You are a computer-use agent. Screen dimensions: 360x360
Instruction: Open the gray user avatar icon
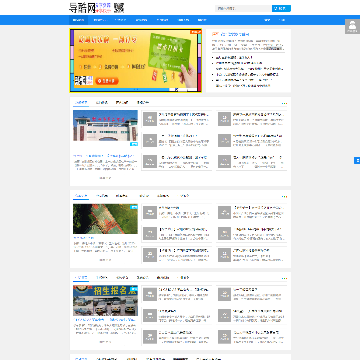(352, 26)
